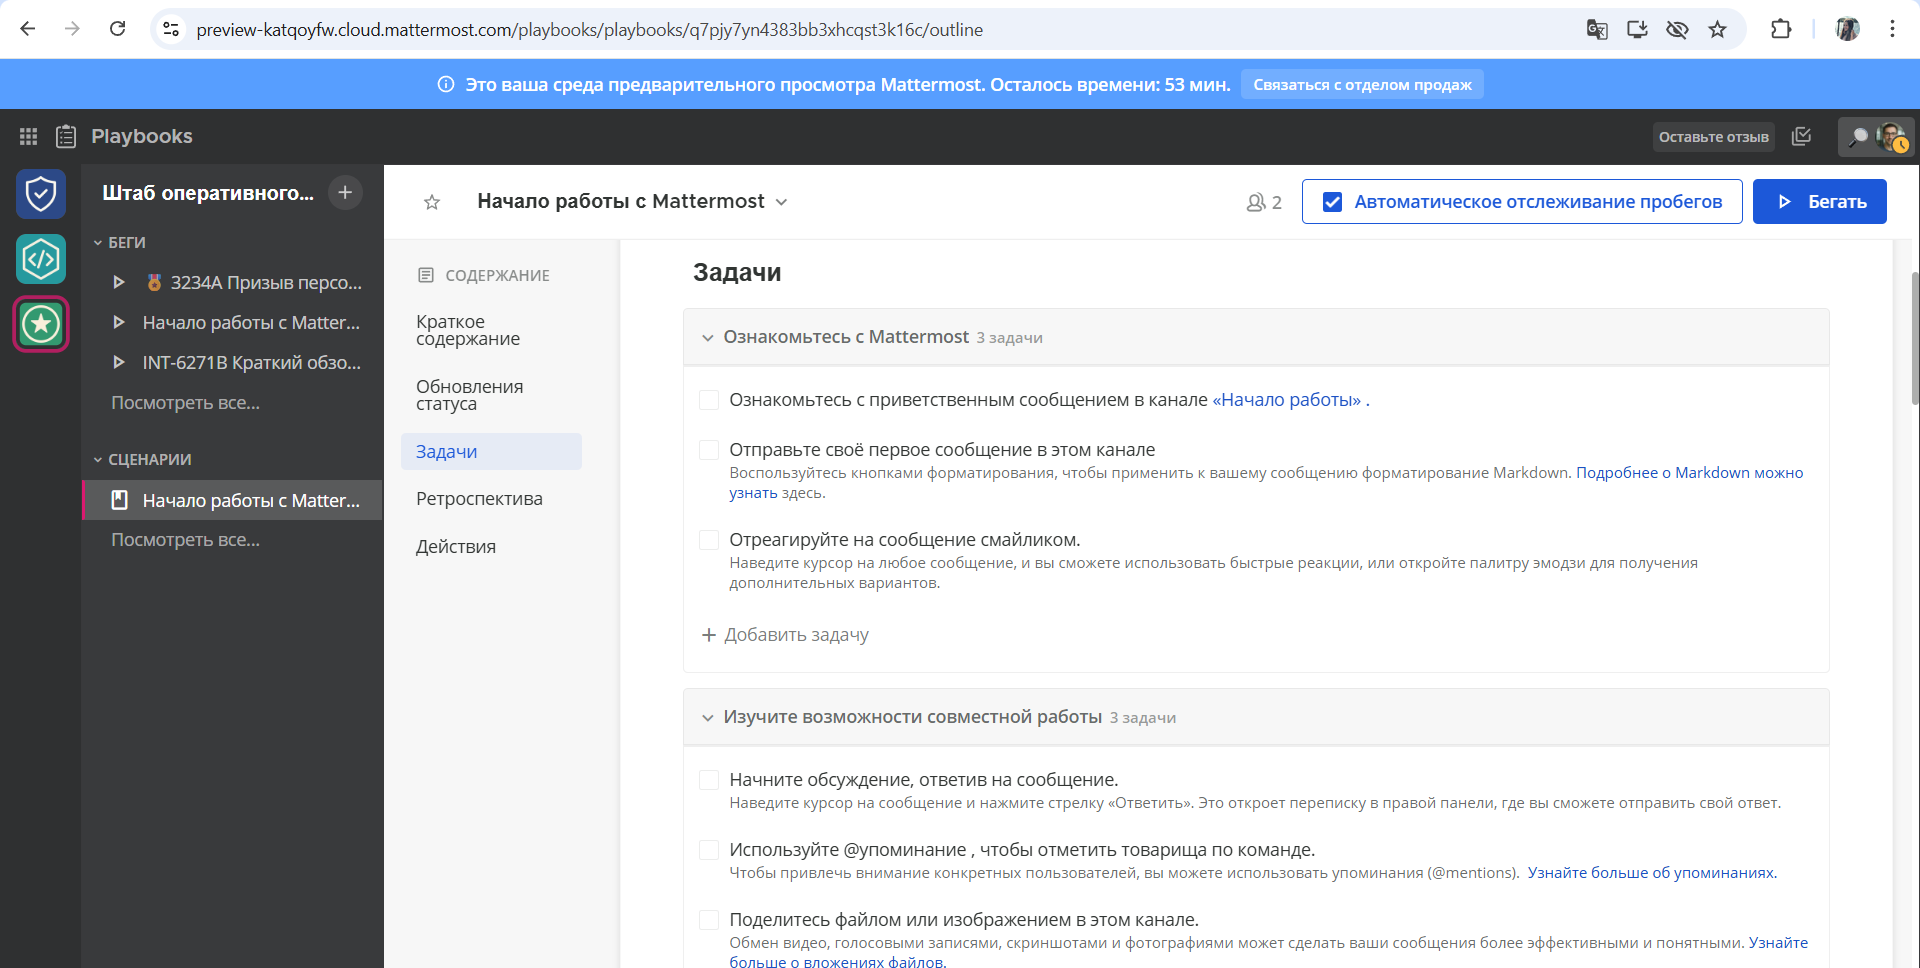Star the playbook as favorite
The image size is (1920, 968).
tap(432, 202)
